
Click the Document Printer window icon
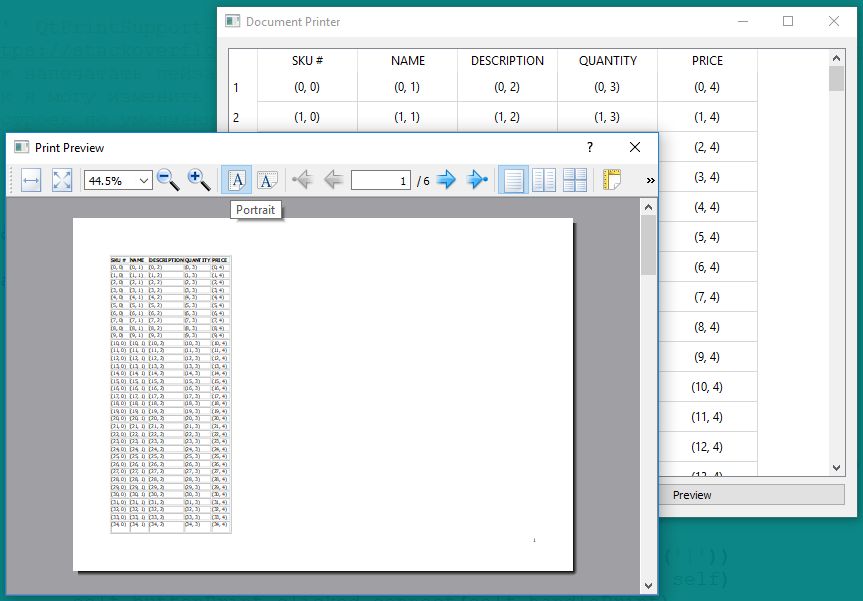point(232,21)
